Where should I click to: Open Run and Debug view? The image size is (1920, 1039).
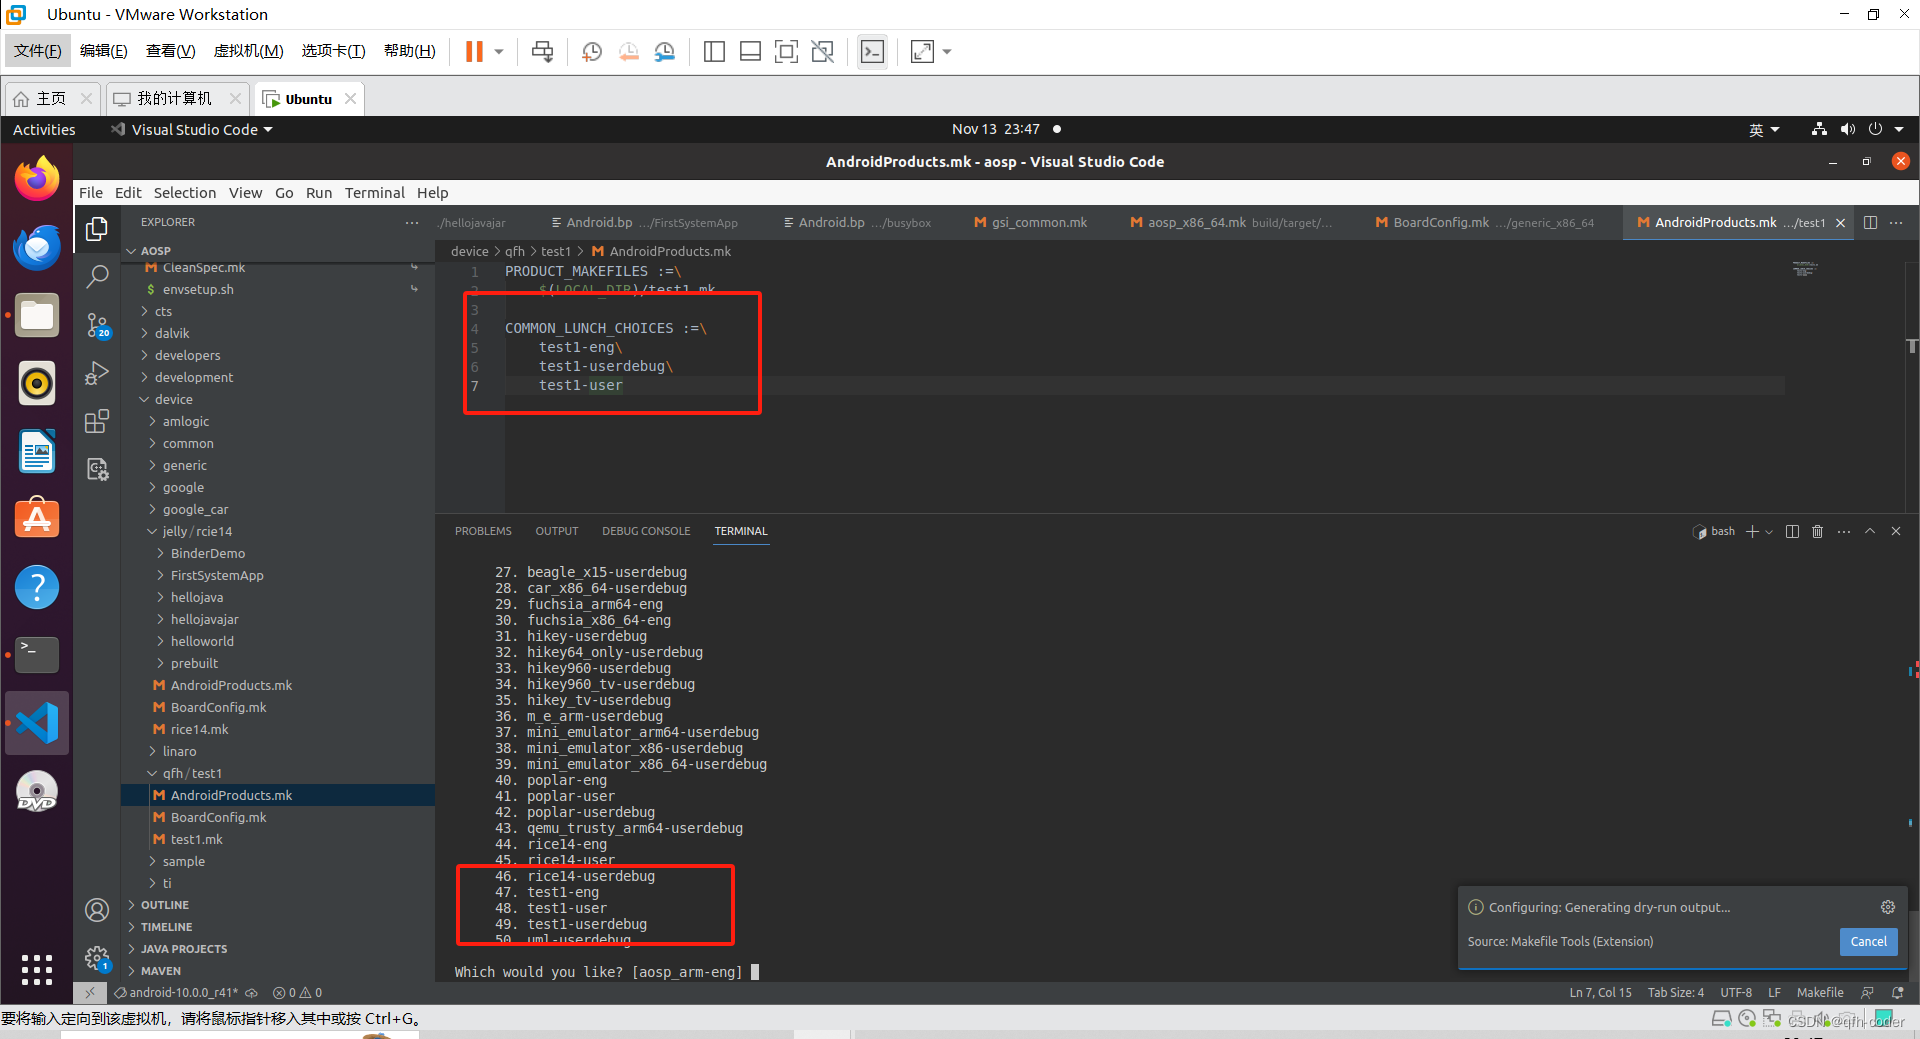coord(97,373)
